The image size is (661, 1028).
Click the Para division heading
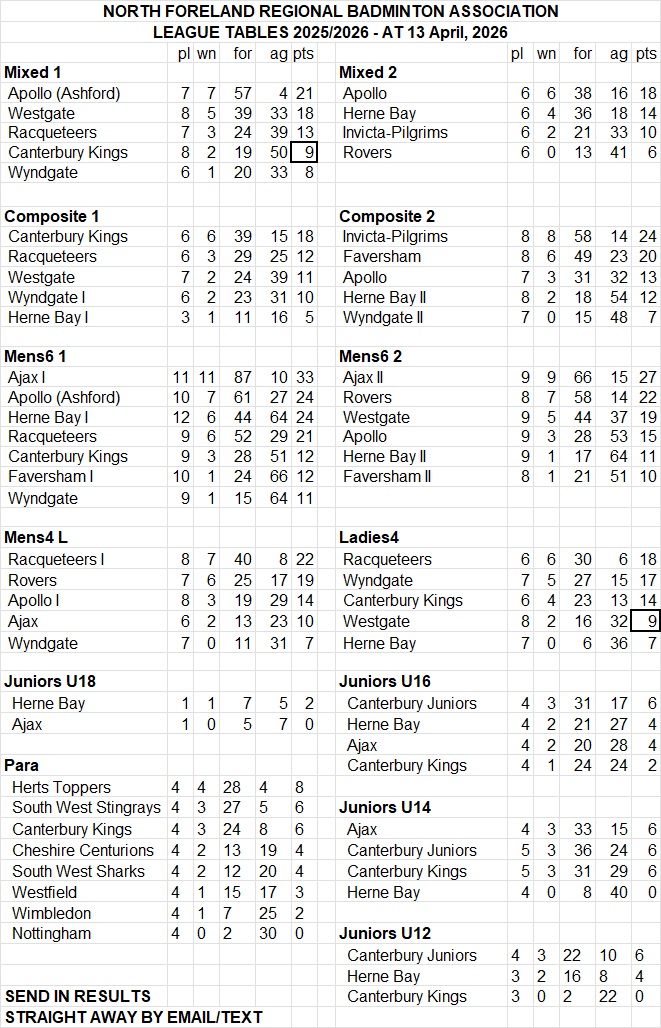[22, 765]
